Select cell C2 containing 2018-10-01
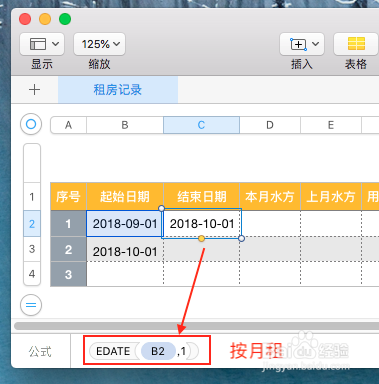Image resolution: width=379 pixels, height=384 pixels. (x=202, y=224)
